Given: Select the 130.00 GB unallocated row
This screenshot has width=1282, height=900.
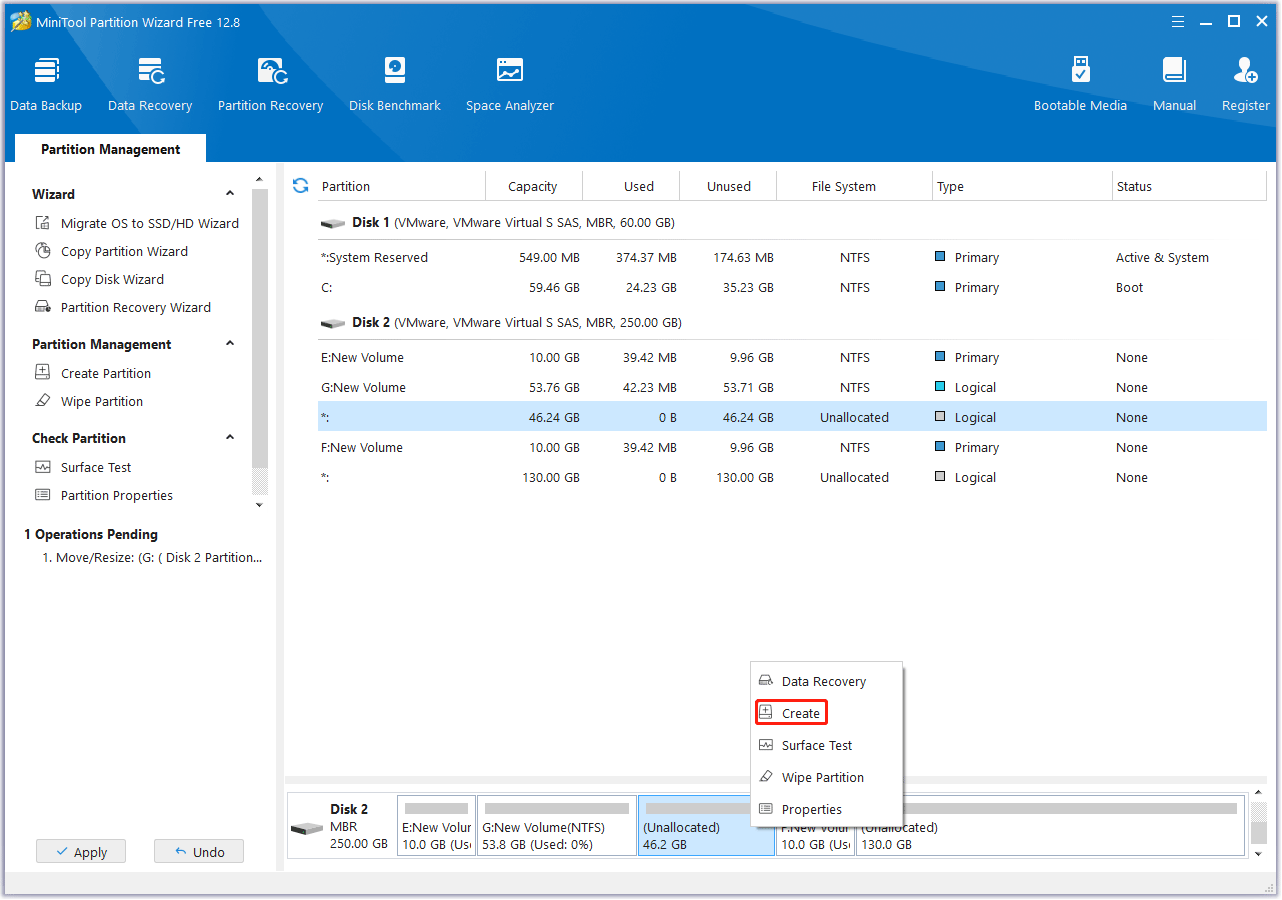Looking at the screenshot, I should 792,478.
